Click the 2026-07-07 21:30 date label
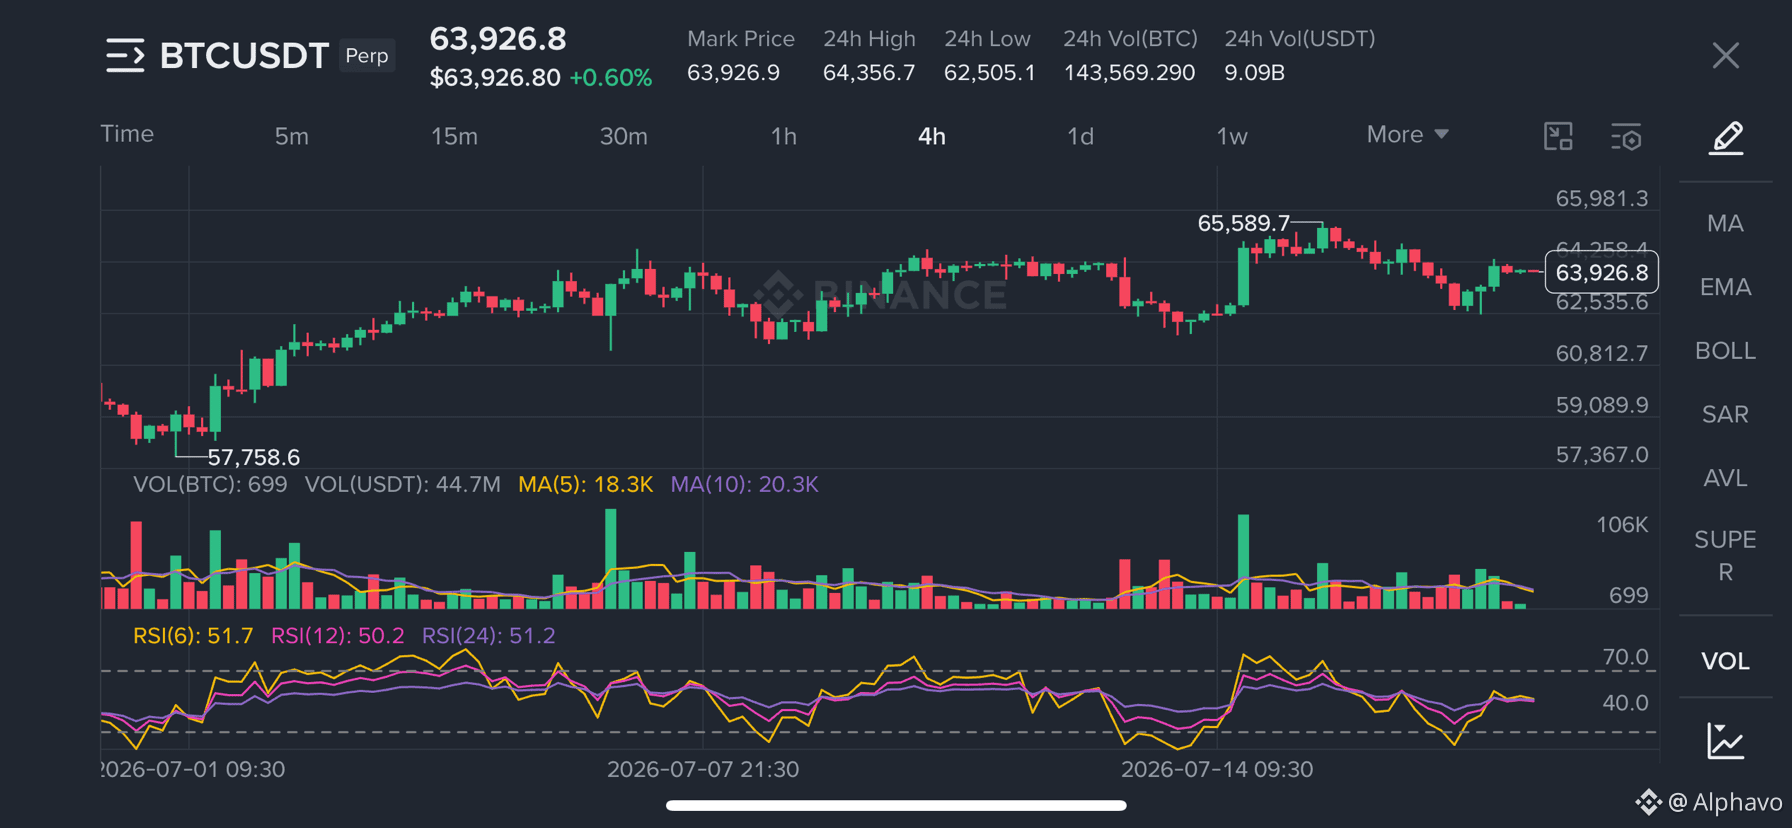Screen dimensions: 1792x828 click(703, 769)
